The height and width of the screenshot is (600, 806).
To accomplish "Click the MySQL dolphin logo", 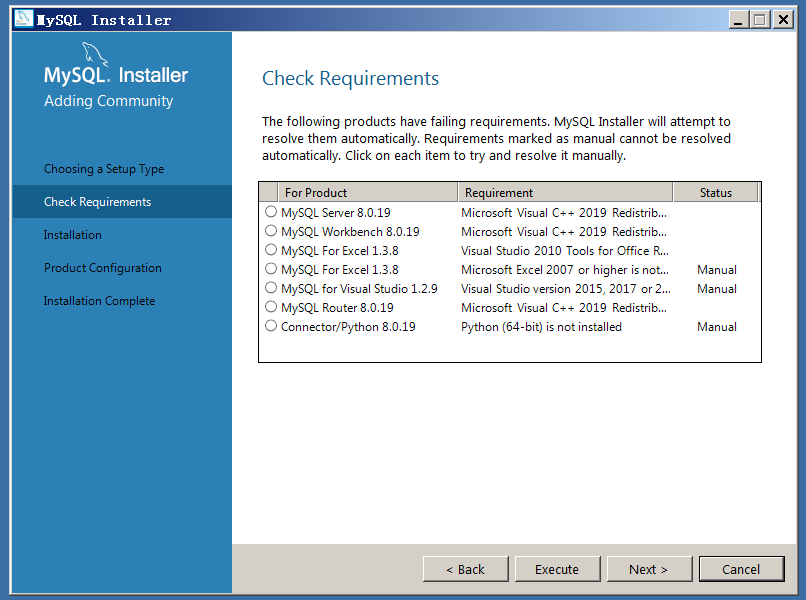I will [x=95, y=54].
